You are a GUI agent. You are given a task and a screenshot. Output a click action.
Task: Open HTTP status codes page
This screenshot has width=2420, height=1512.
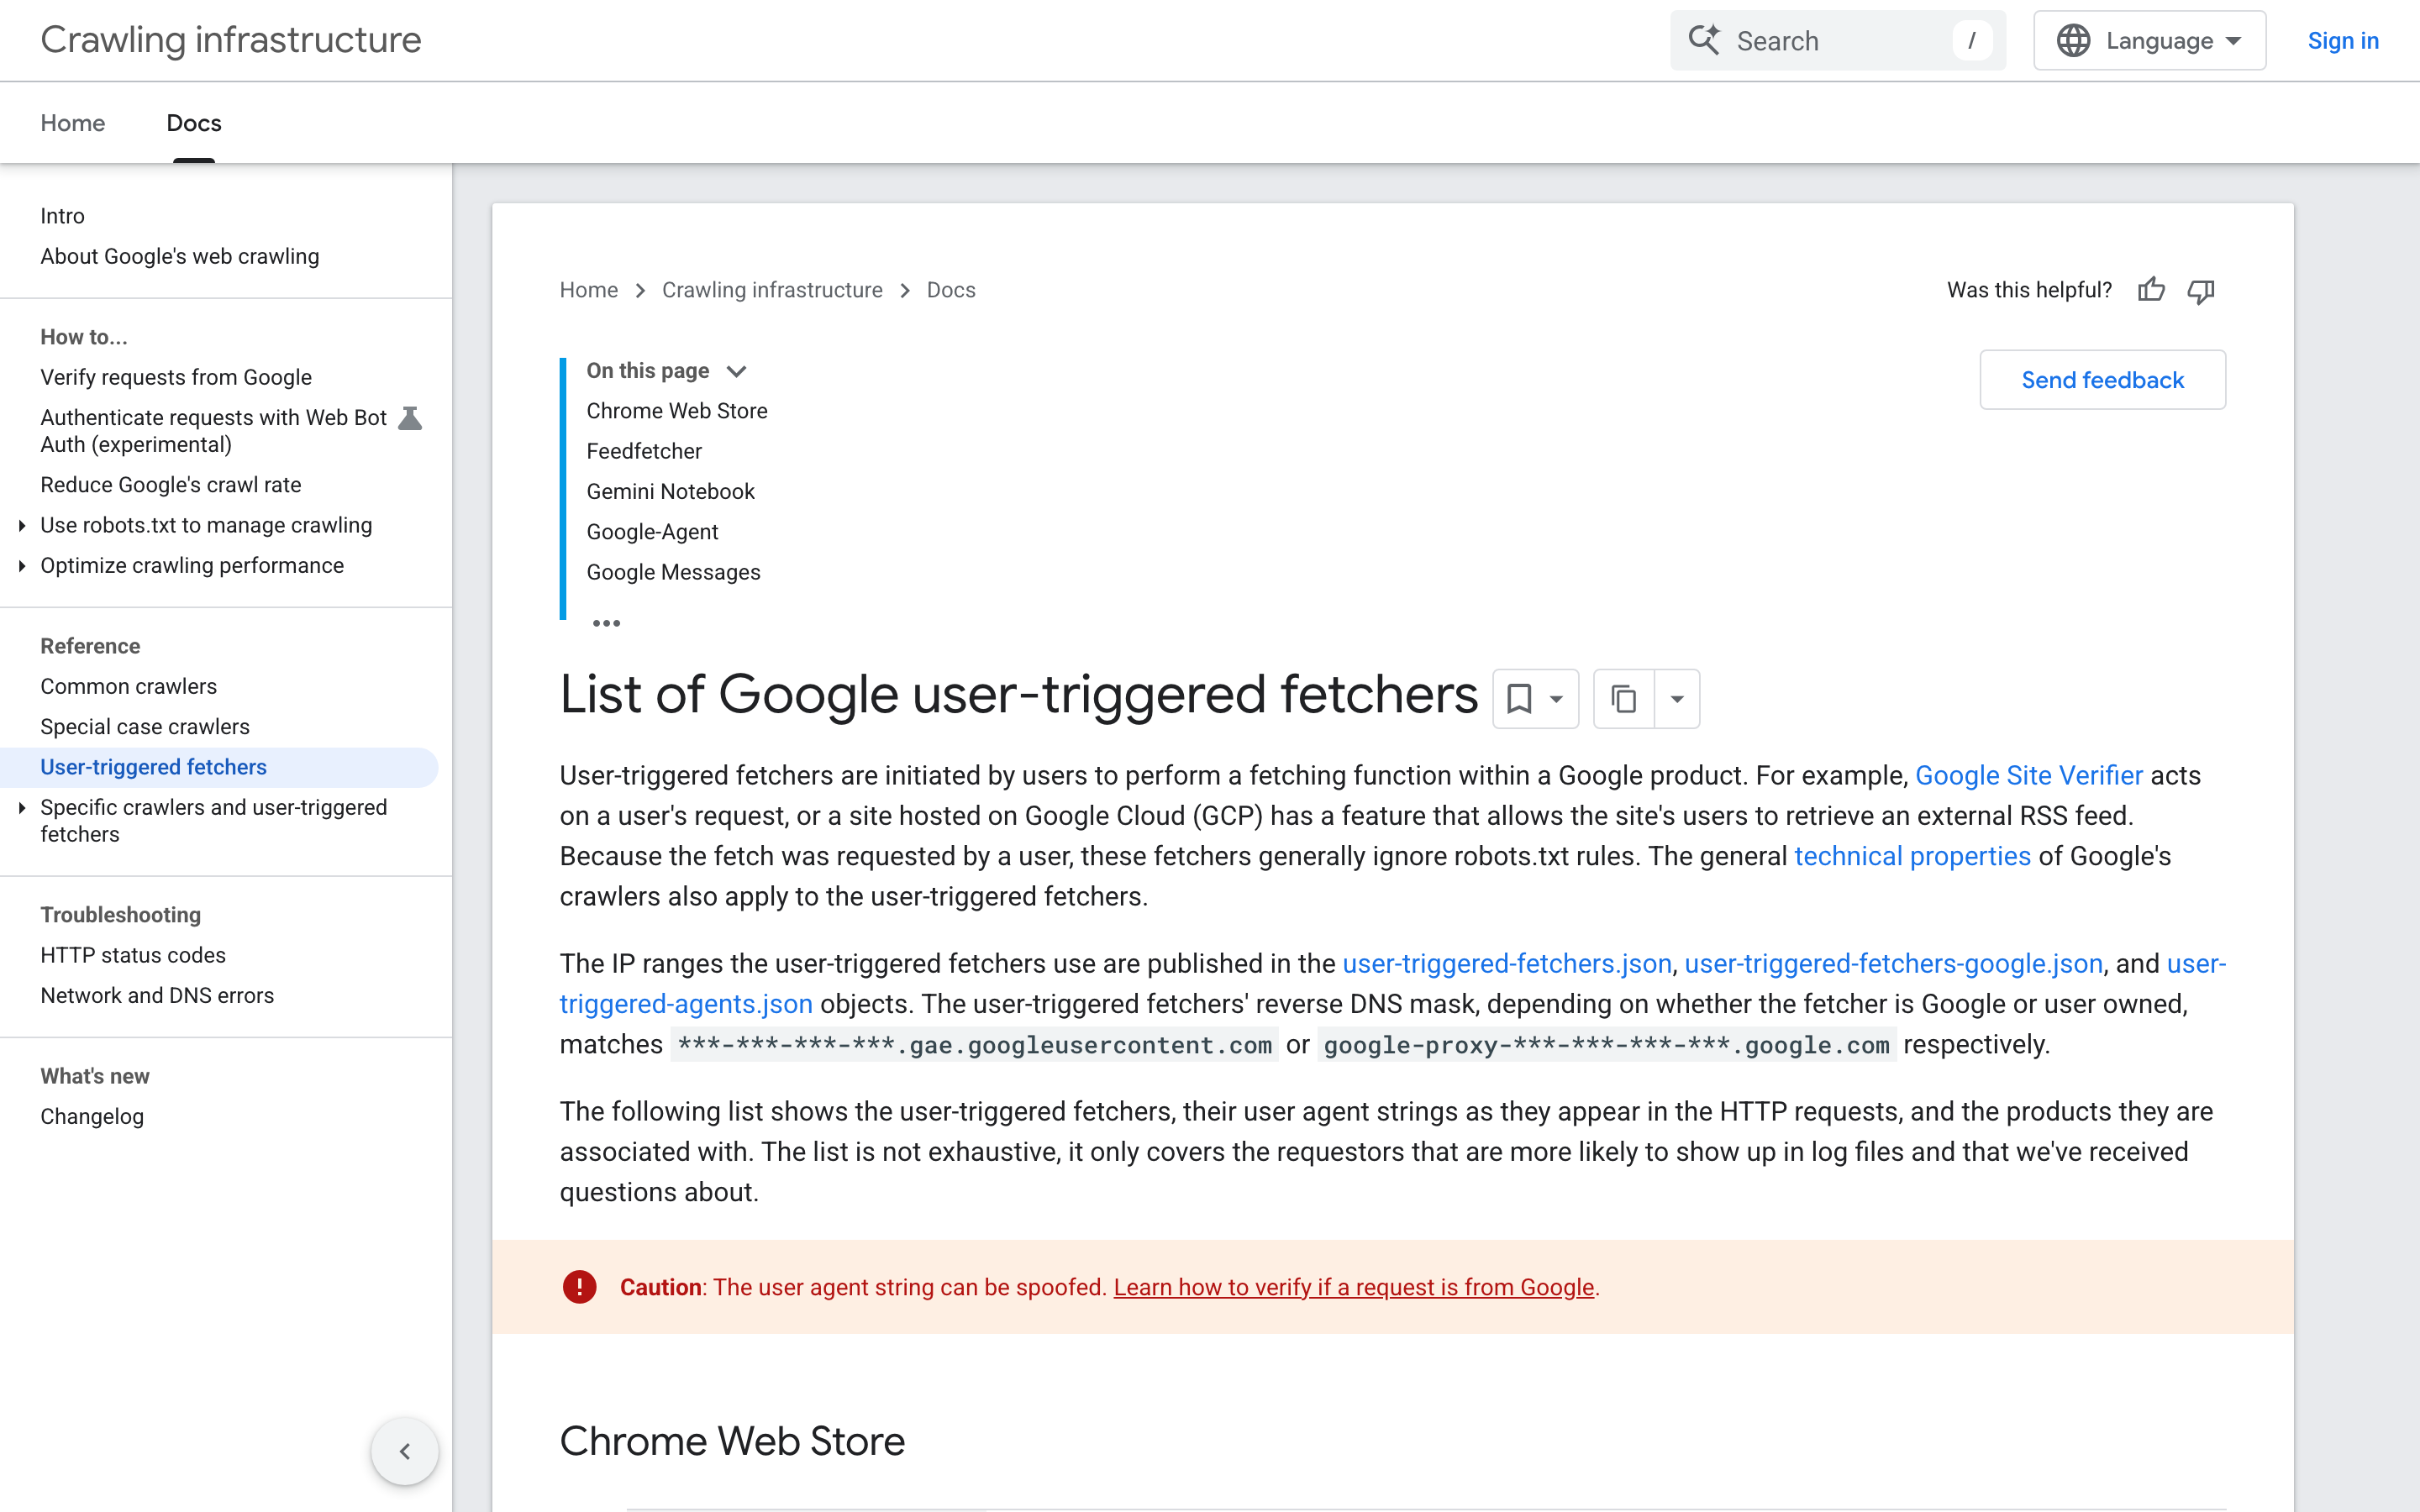click(133, 955)
